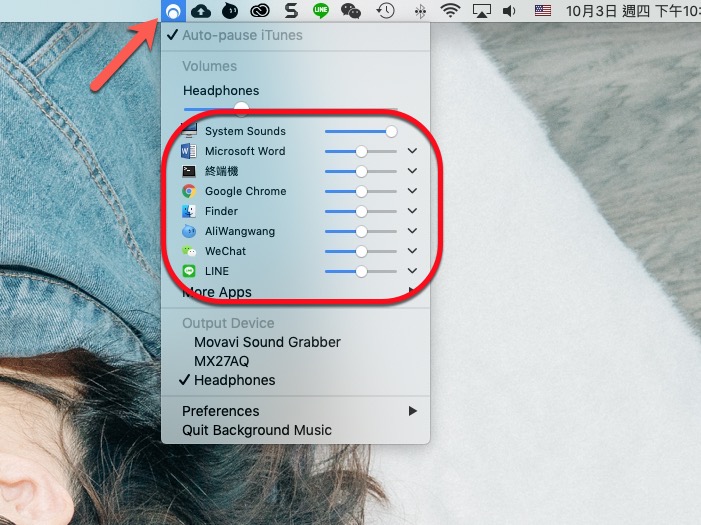
Task: Open Preferences submenu
Action: 296,411
